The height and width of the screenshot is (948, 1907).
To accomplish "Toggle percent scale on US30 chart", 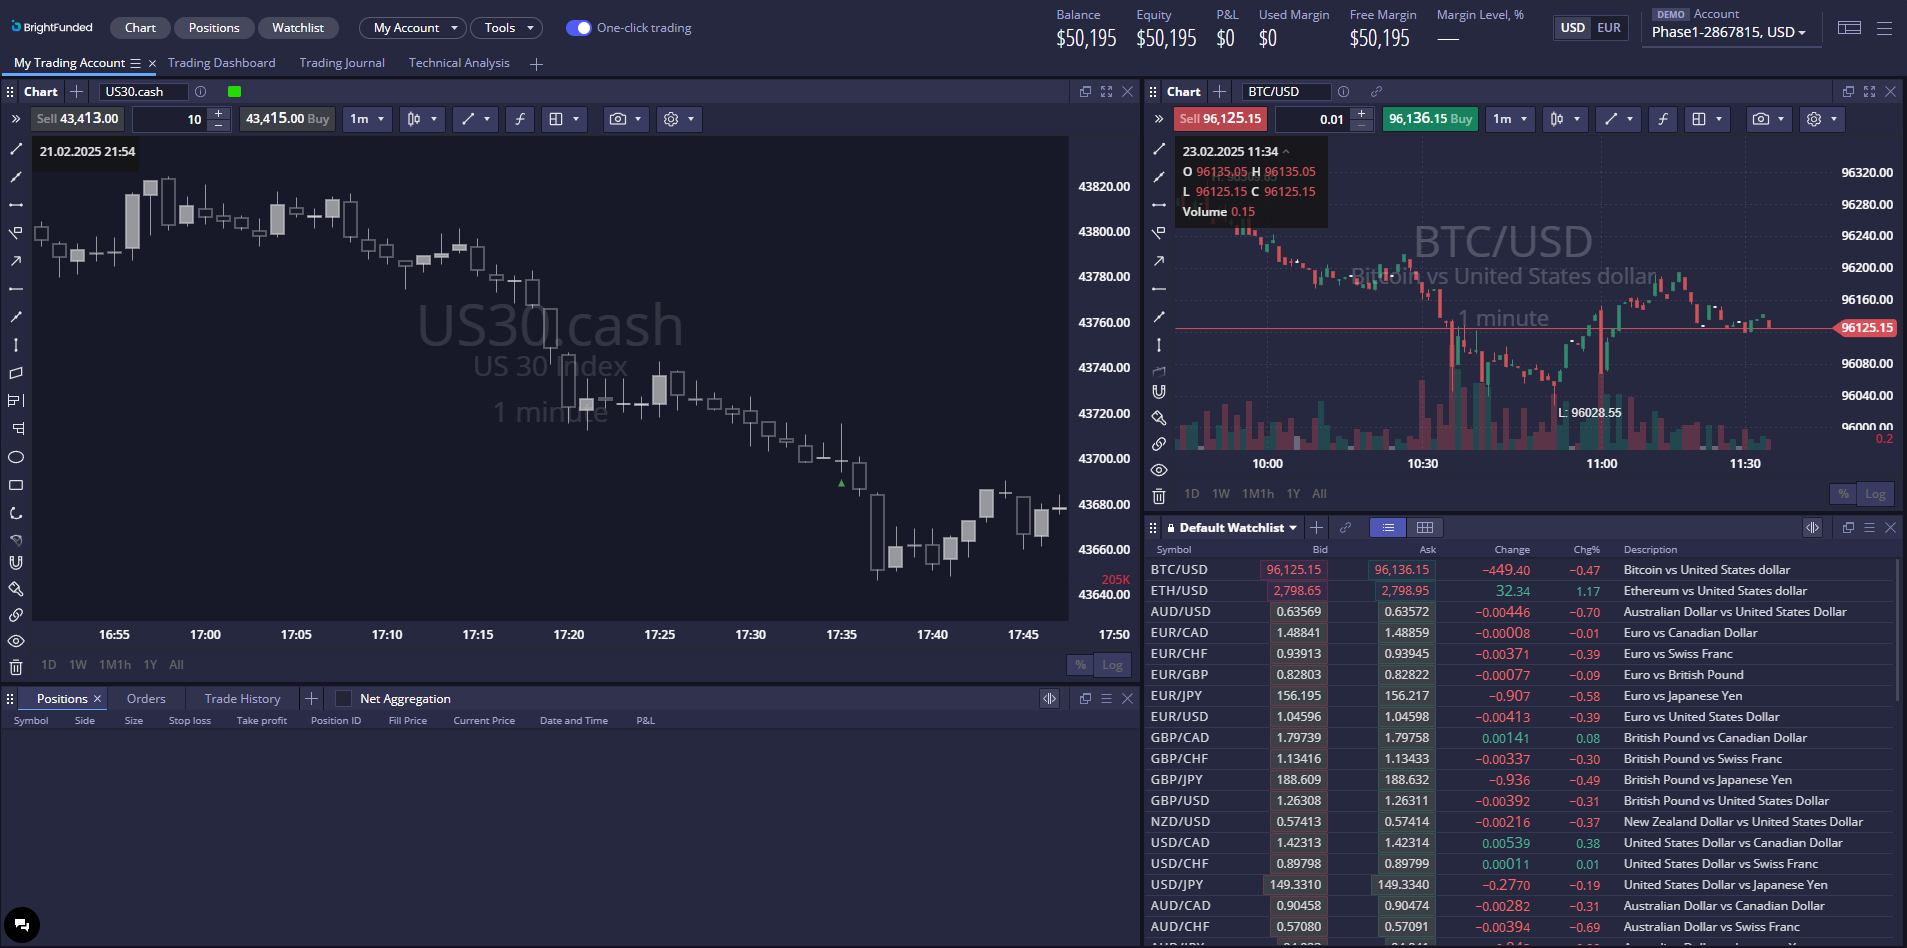I will [x=1080, y=665].
